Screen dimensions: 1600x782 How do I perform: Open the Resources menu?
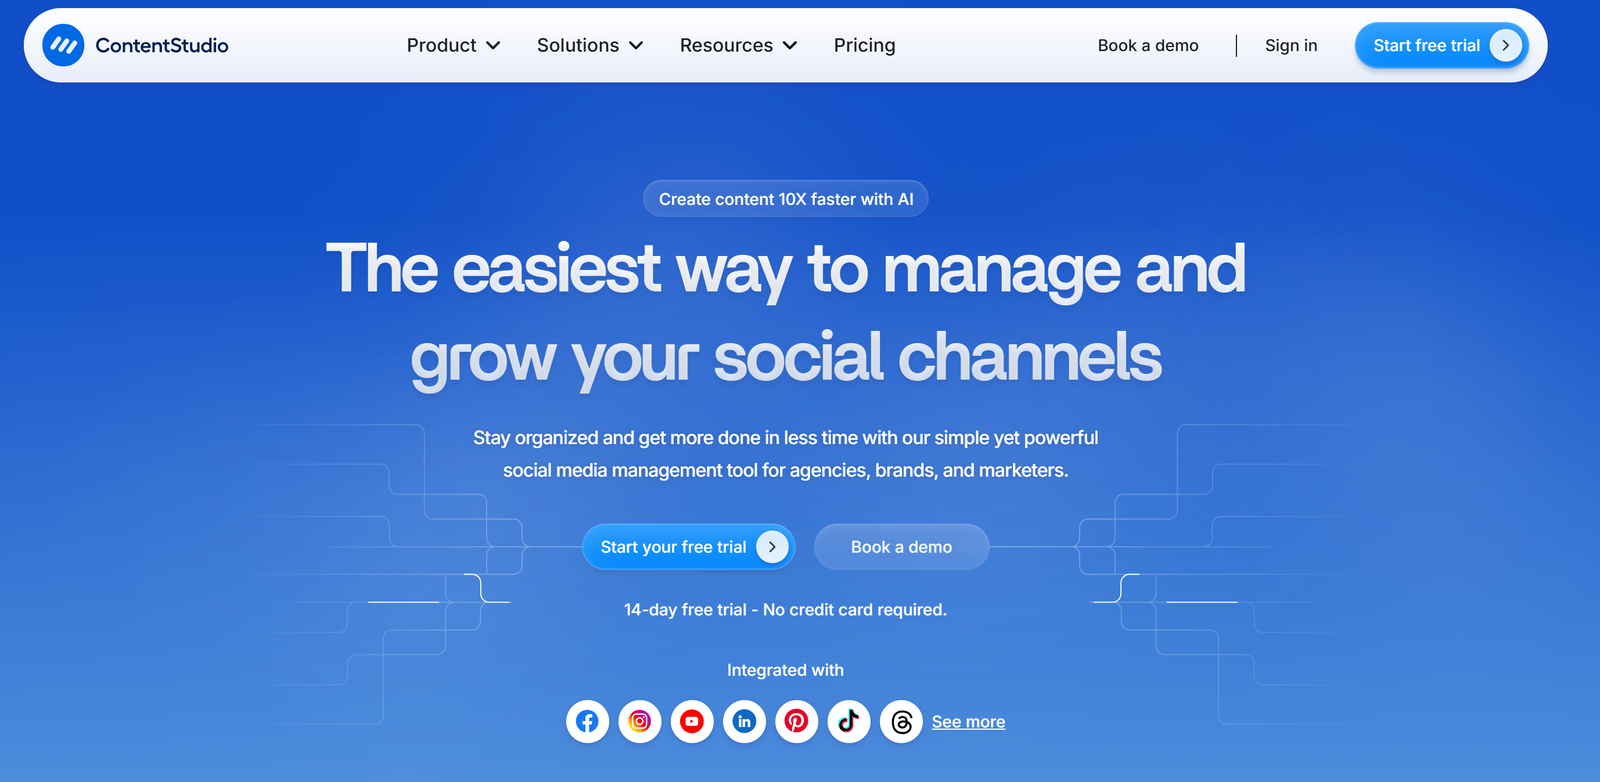tap(738, 45)
